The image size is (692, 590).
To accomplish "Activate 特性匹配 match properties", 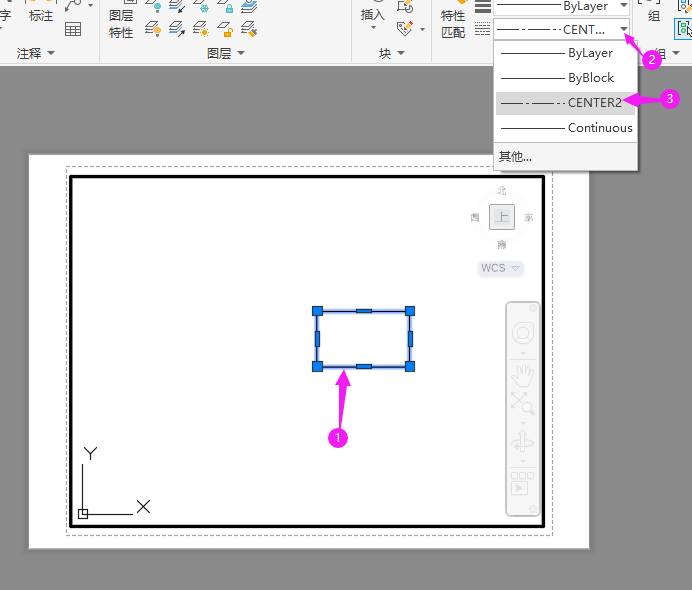I will pyautogui.click(x=453, y=24).
